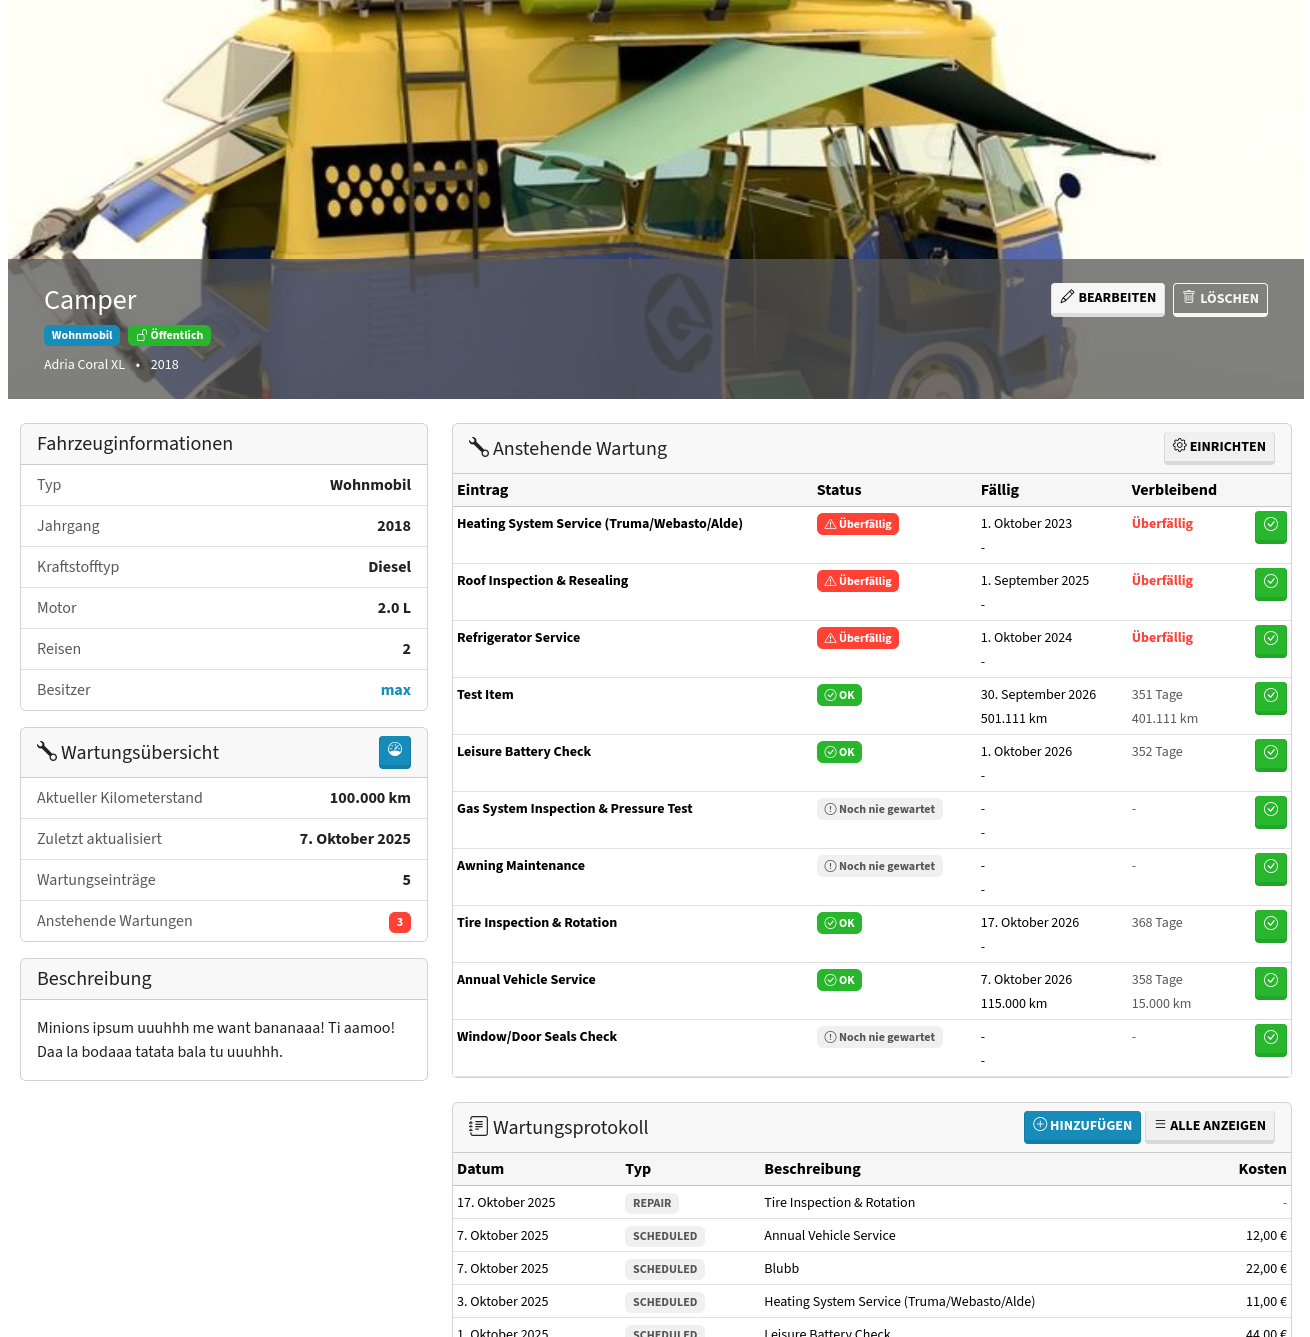Screen dimensions: 1310x1337
Task: Mark Tire Inspection & Rotation as done
Action: (1270, 925)
